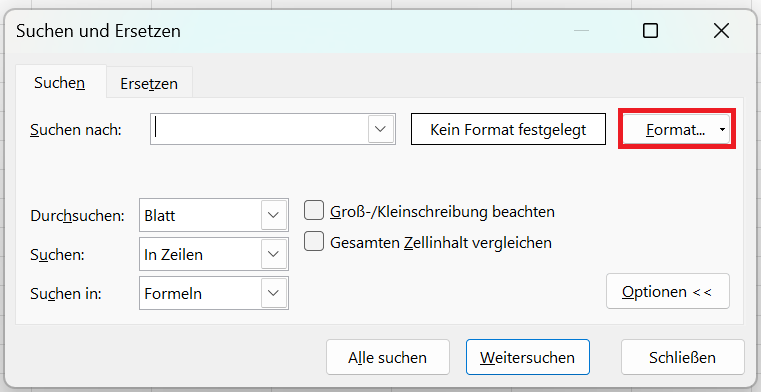The height and width of the screenshot is (392, 761).
Task: Close the dialog with the X icon
Action: point(721,31)
